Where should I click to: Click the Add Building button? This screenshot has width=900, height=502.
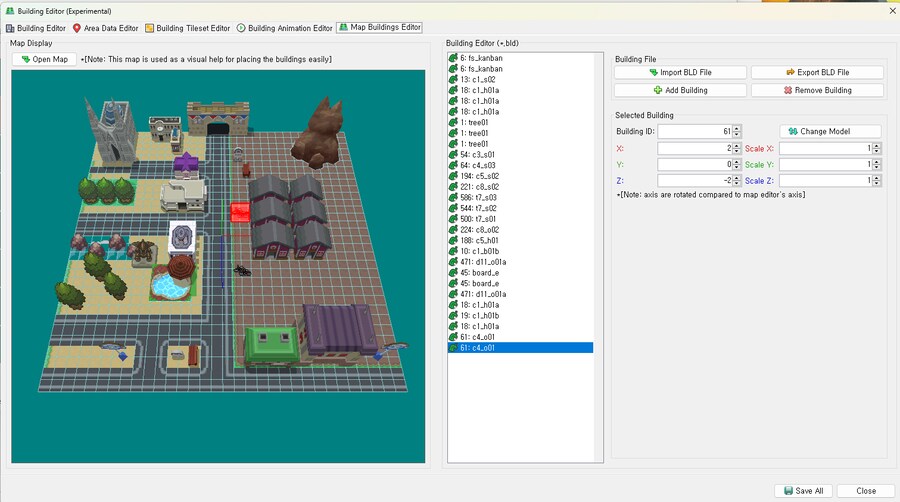coord(680,90)
